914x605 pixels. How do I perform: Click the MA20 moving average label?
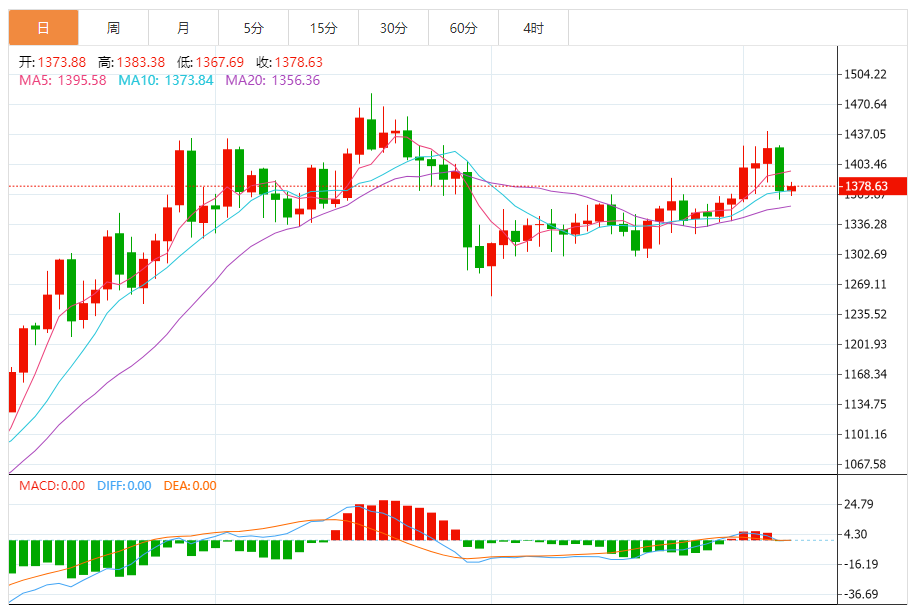(x=273, y=80)
